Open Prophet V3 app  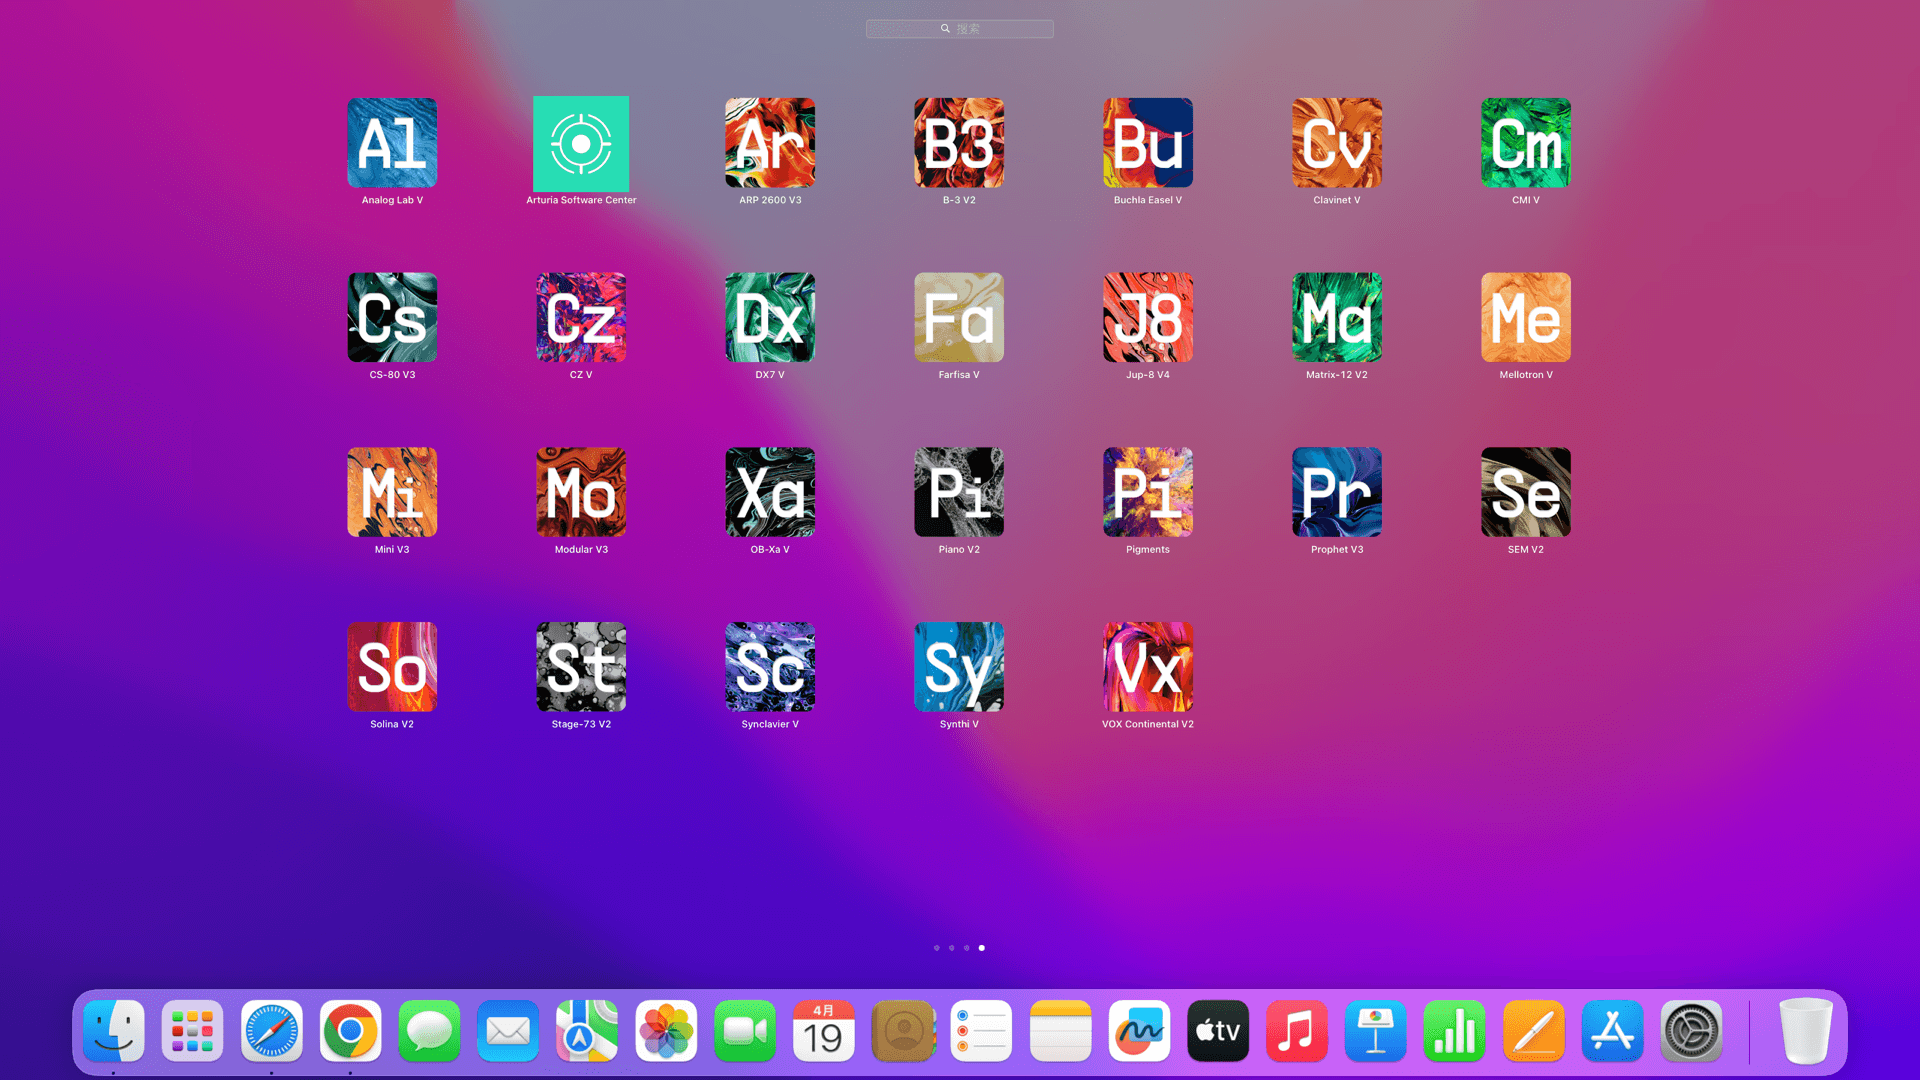pos(1337,492)
